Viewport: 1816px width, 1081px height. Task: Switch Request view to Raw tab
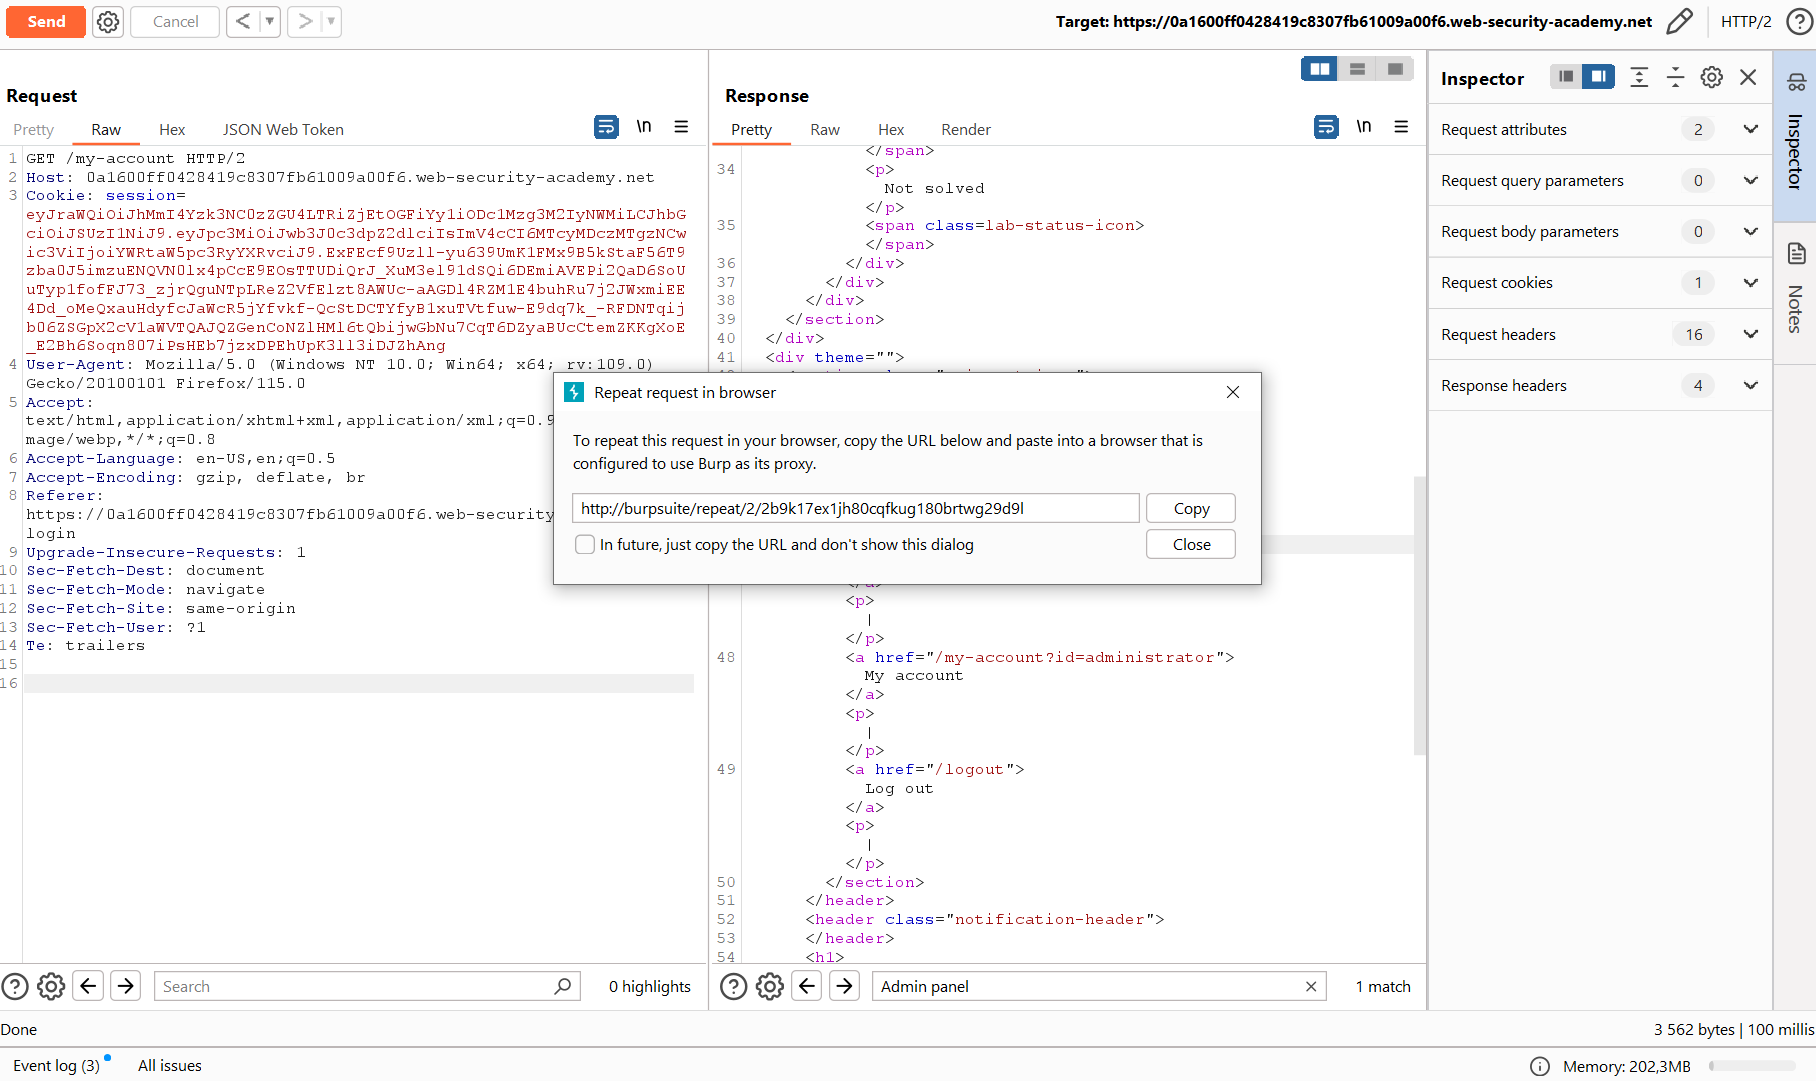click(x=106, y=130)
